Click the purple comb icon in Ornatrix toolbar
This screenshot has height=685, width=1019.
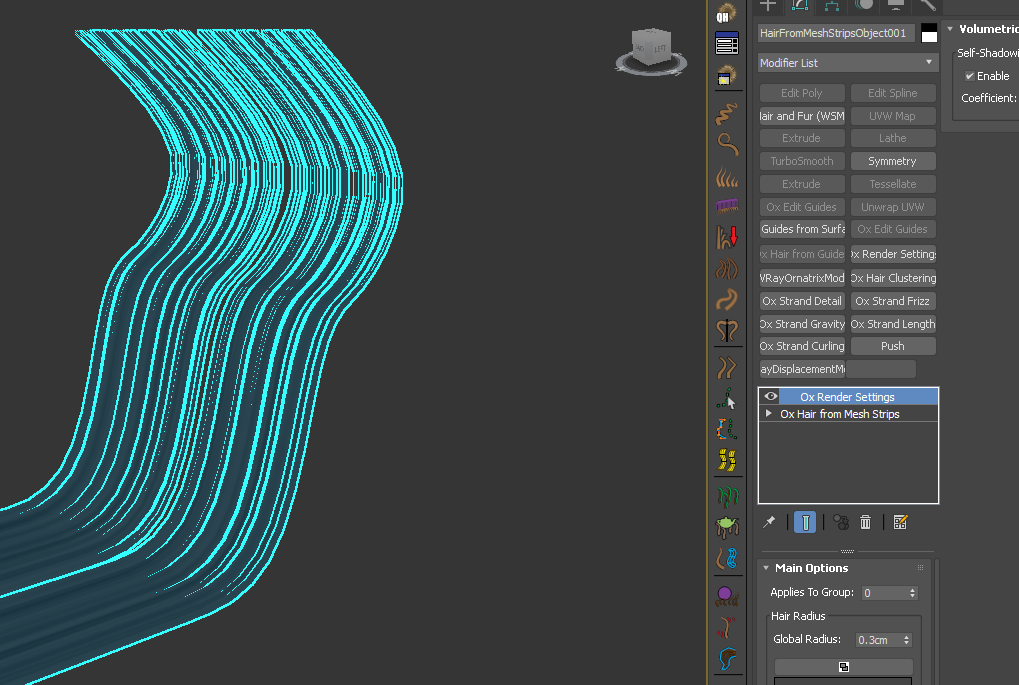727,206
